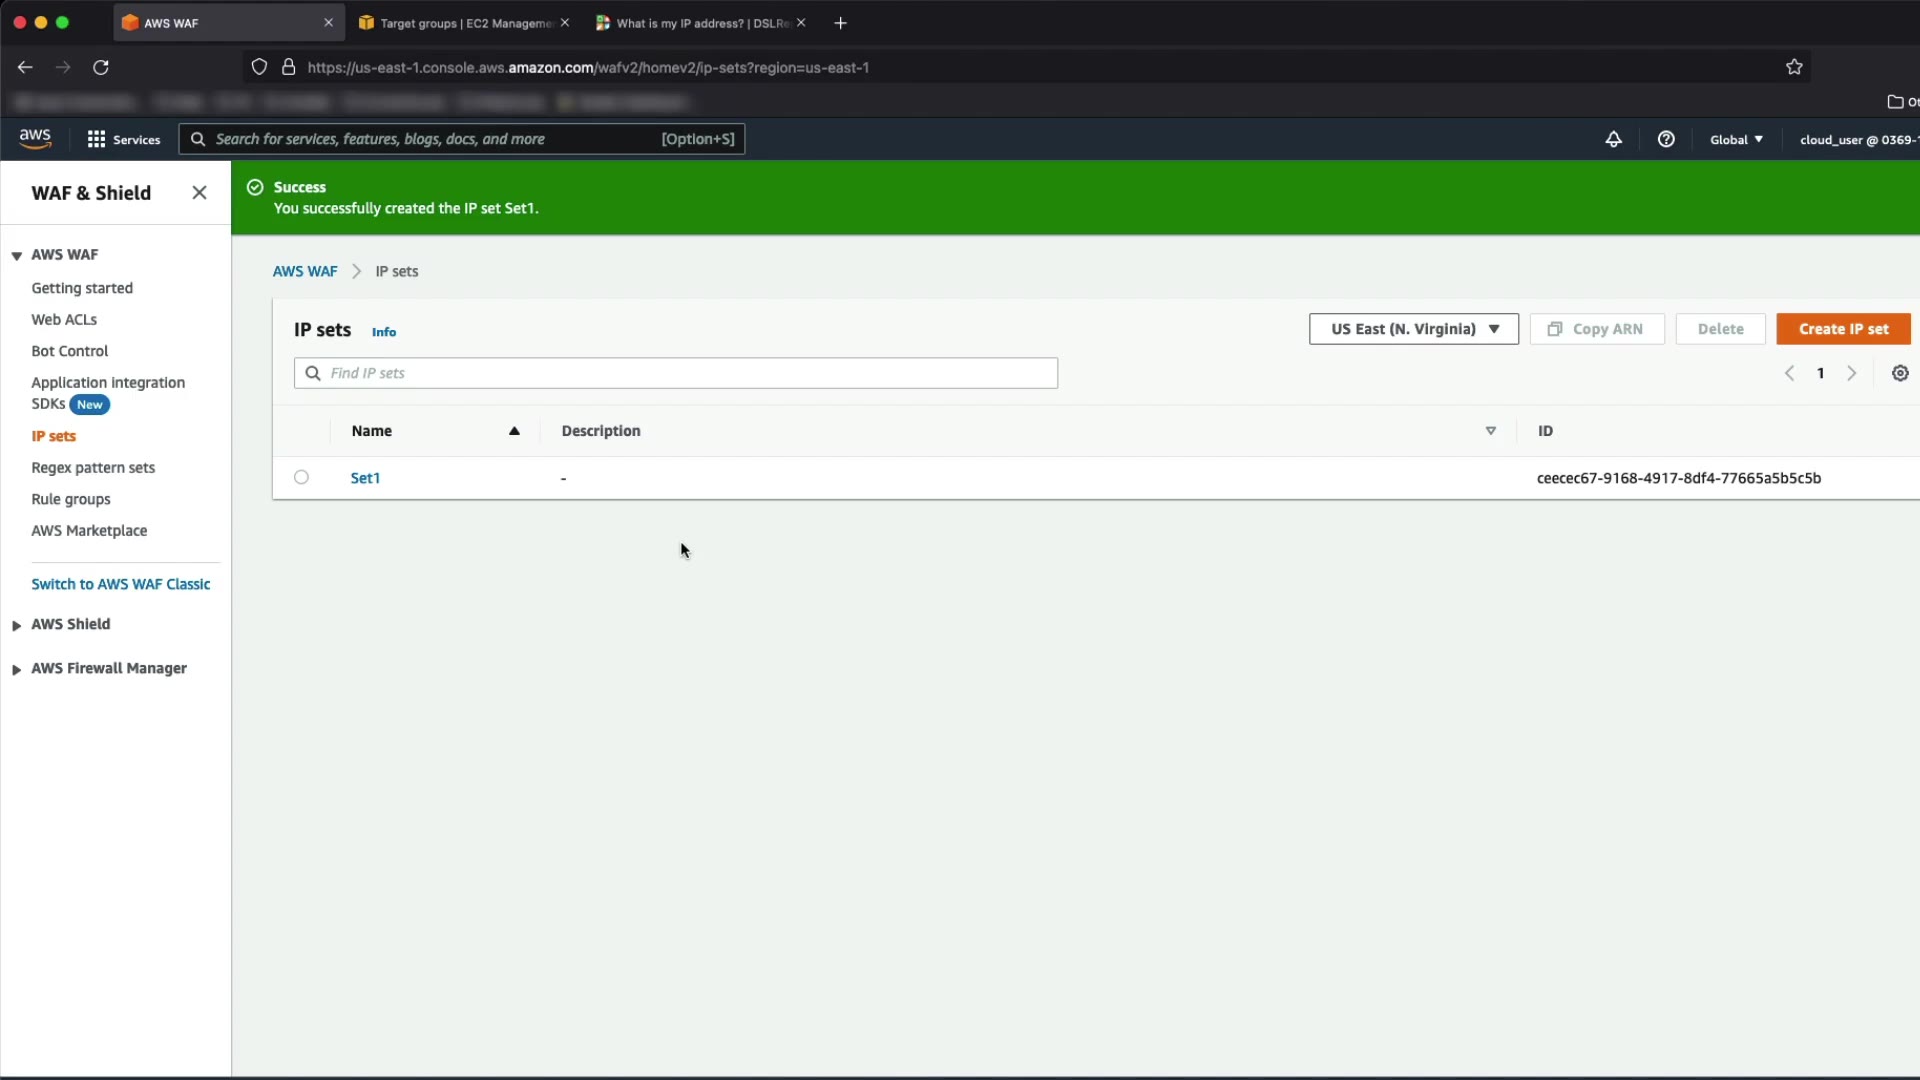Open the Set1 IP set link
This screenshot has height=1080, width=1920.
365,478
